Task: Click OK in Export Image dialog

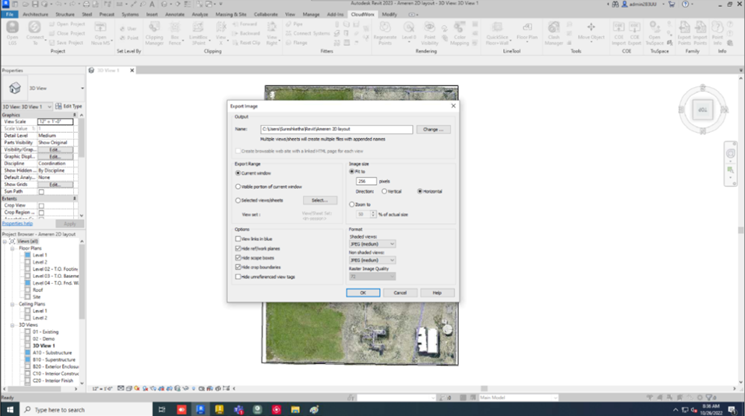Action: click(363, 293)
